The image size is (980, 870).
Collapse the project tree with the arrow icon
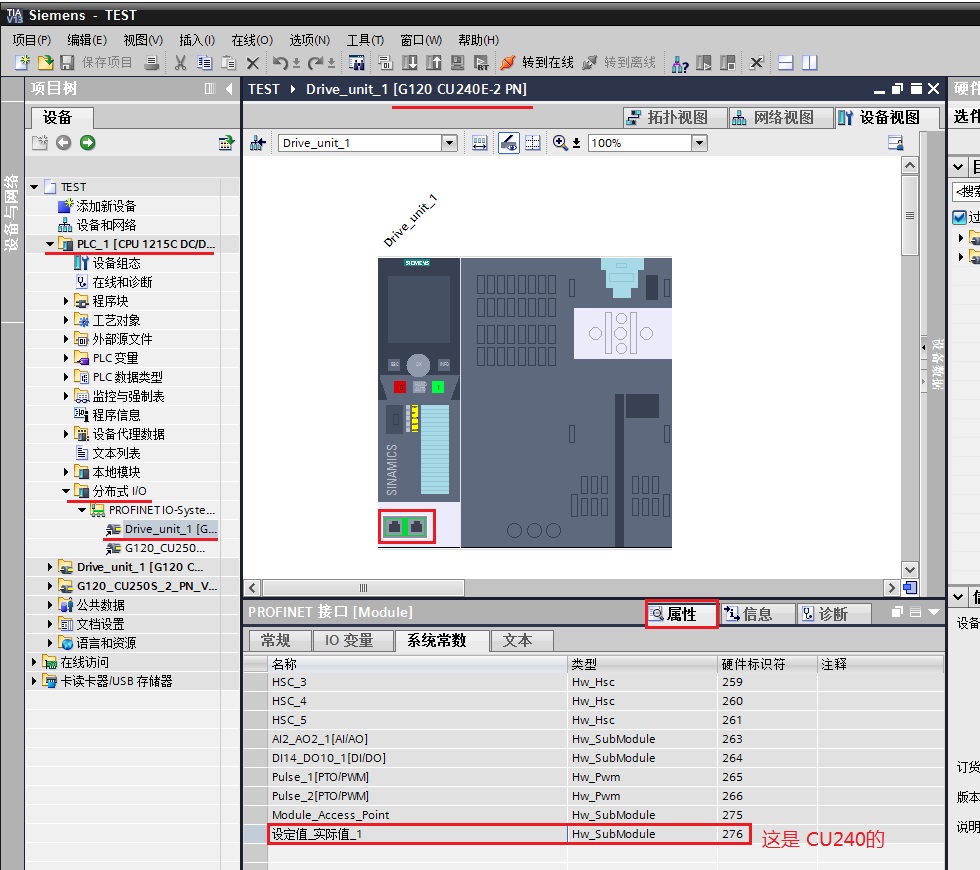pyautogui.click(x=229, y=89)
